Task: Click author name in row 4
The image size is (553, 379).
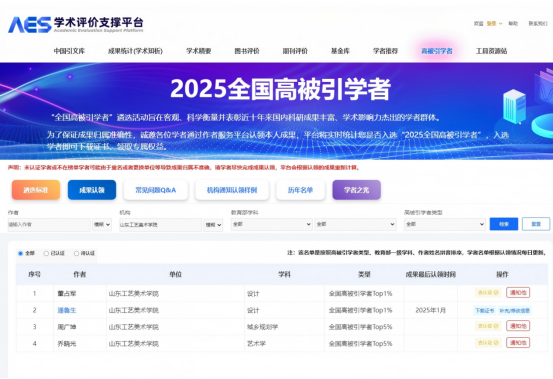Action: click(67, 343)
